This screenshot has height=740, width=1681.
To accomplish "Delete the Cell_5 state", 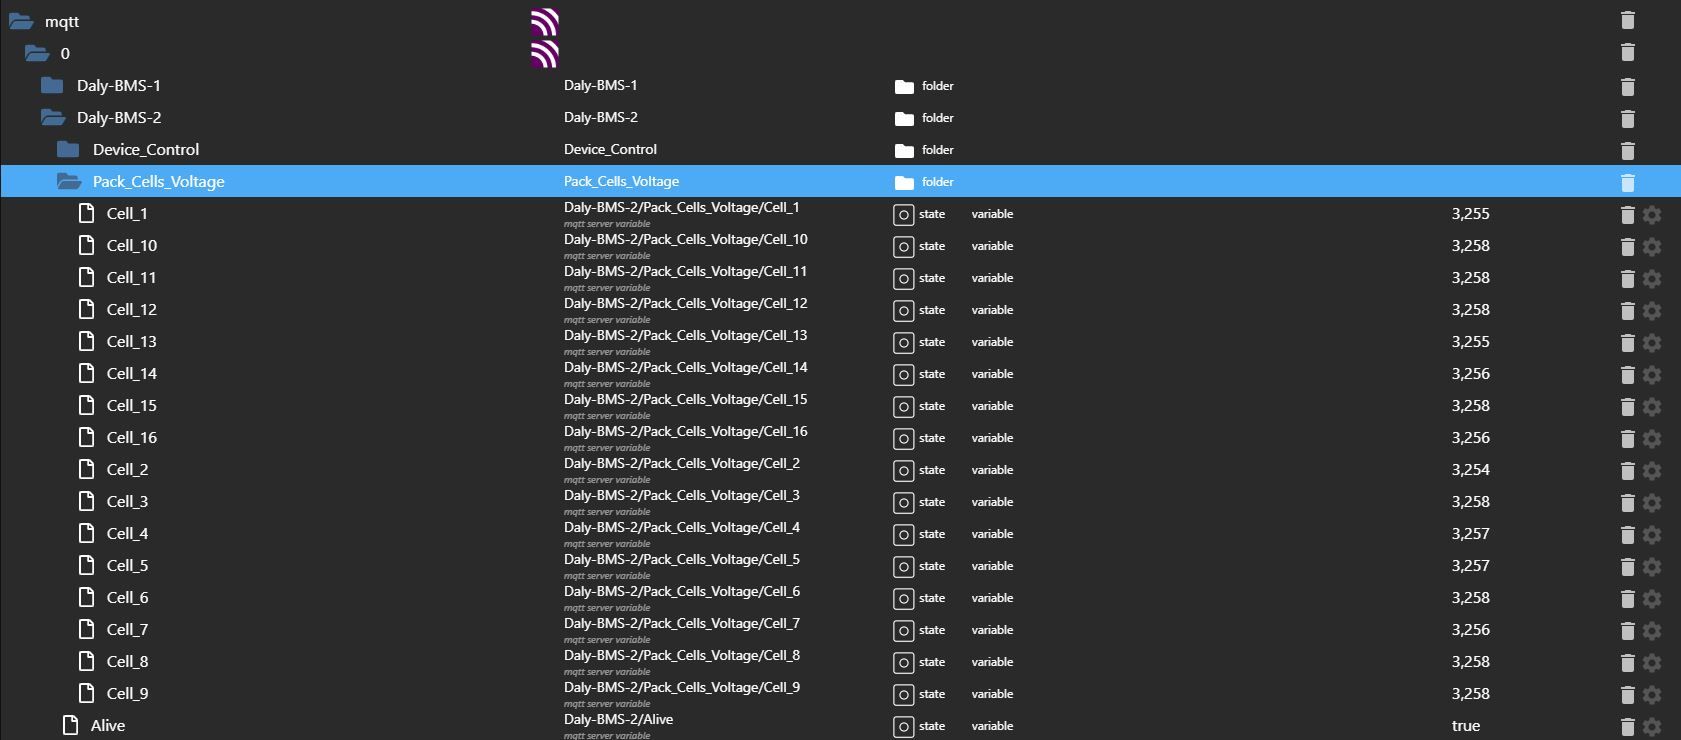I will click(1627, 567).
